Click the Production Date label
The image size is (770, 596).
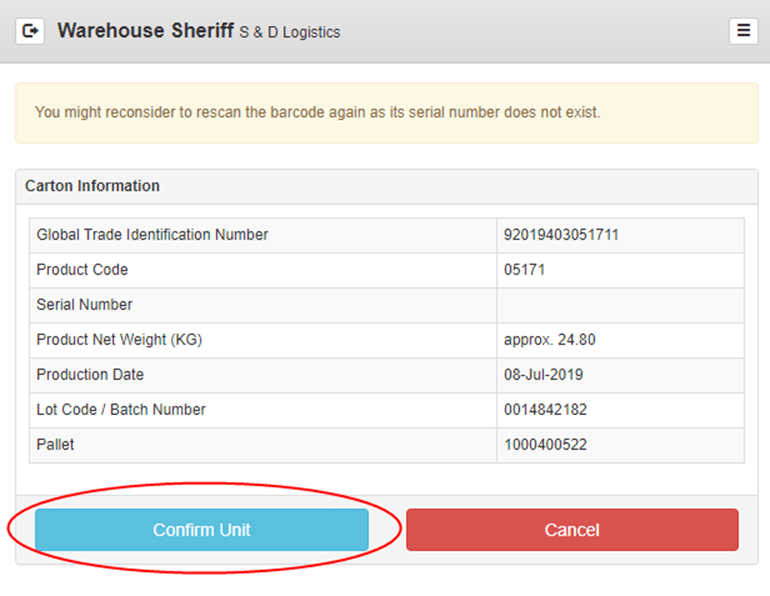(90, 375)
